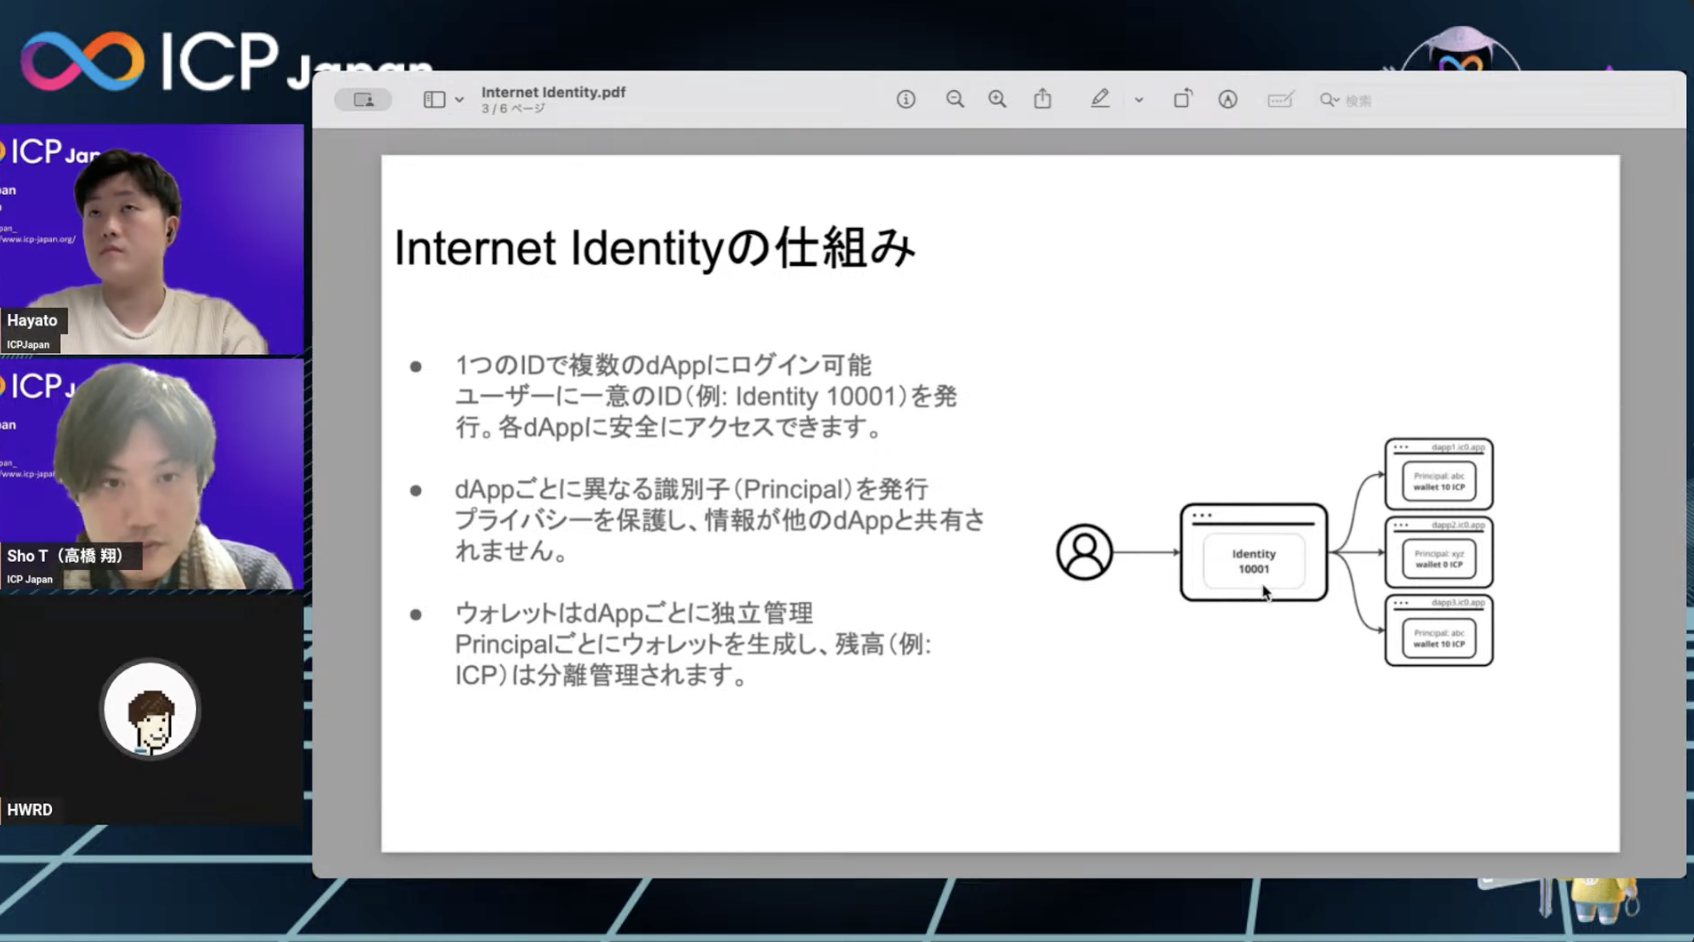Toggle the sidebar panel visibility
Image resolution: width=1694 pixels, height=942 pixels.
click(434, 99)
